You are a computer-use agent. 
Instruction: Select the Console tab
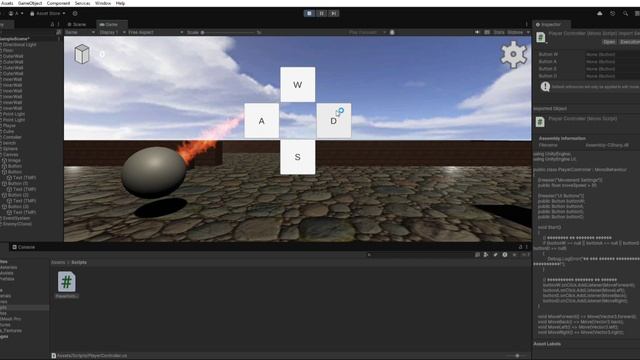(24, 247)
